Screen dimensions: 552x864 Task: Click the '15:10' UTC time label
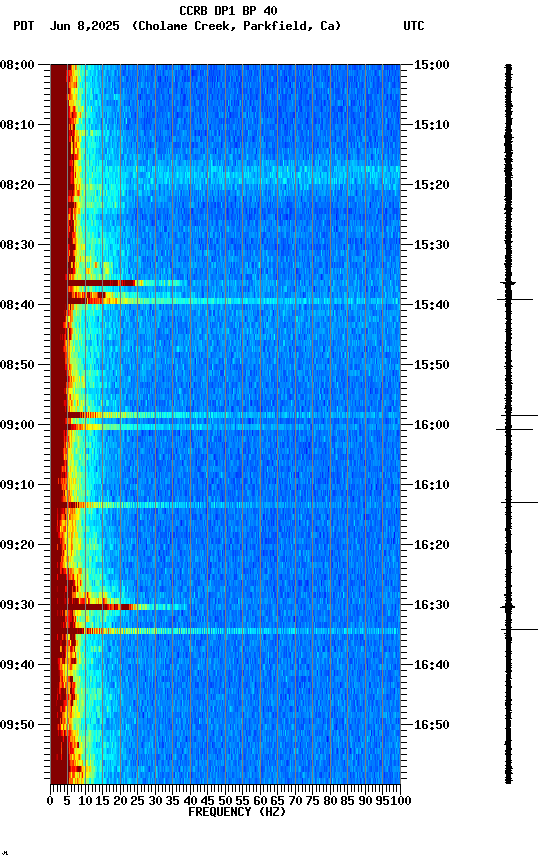click(432, 125)
